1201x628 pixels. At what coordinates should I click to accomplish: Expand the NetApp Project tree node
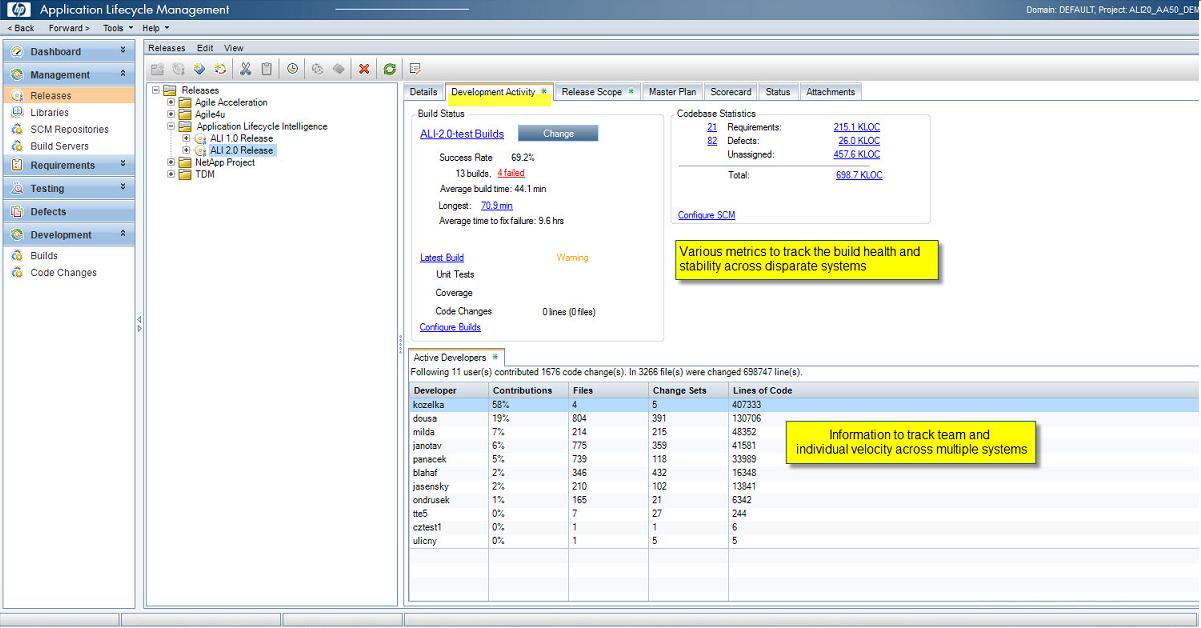(172, 163)
